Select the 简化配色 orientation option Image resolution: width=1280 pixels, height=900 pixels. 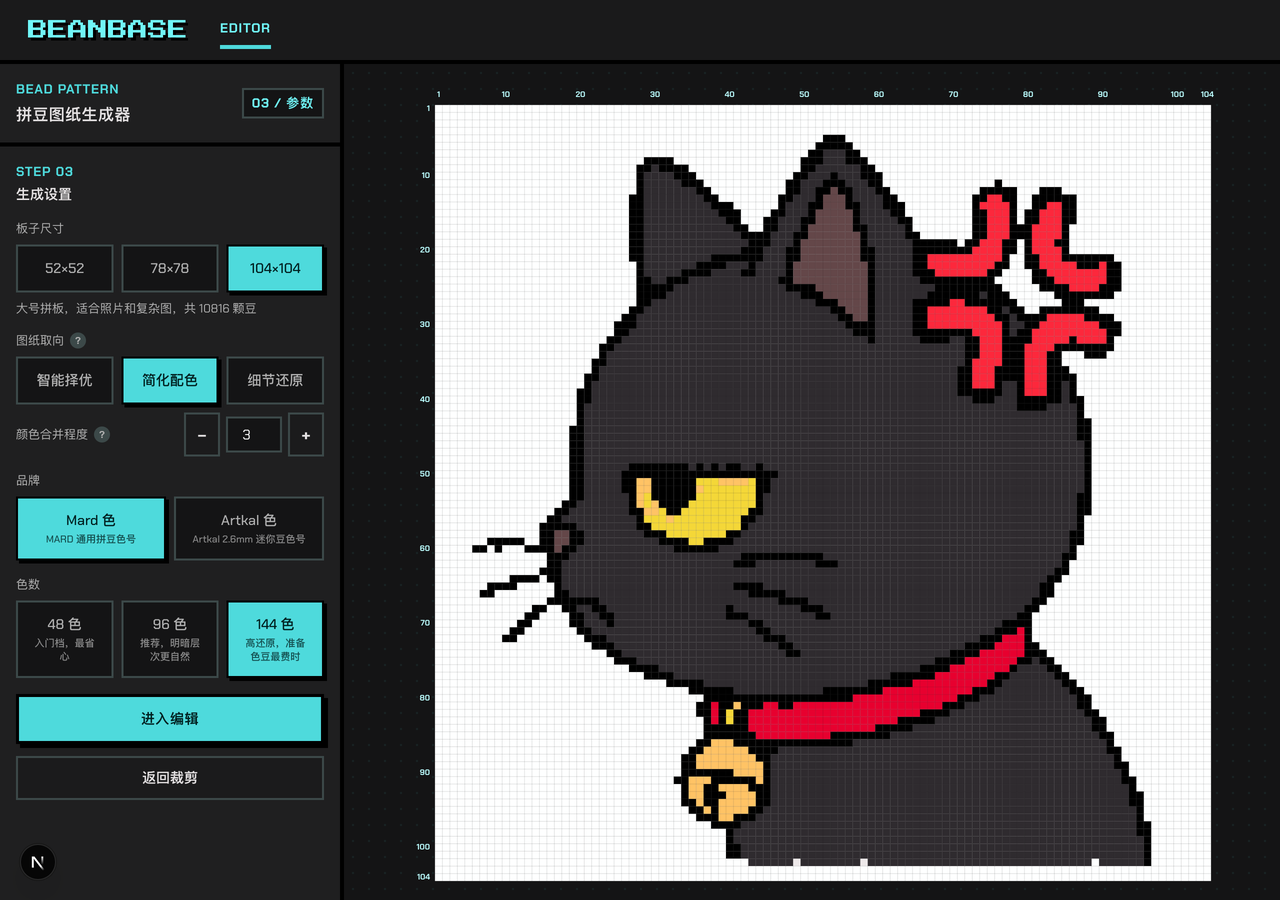(170, 380)
